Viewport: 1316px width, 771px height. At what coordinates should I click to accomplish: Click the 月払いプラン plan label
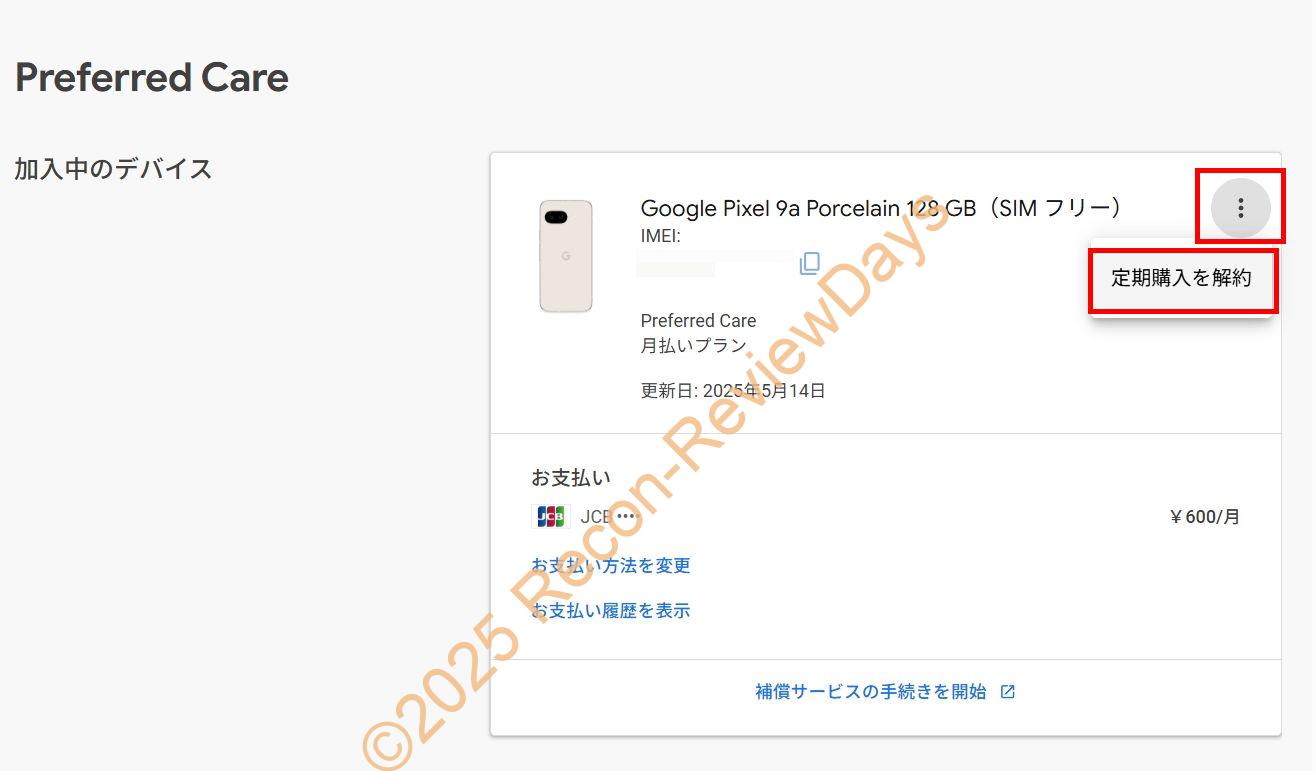pyautogui.click(x=694, y=346)
